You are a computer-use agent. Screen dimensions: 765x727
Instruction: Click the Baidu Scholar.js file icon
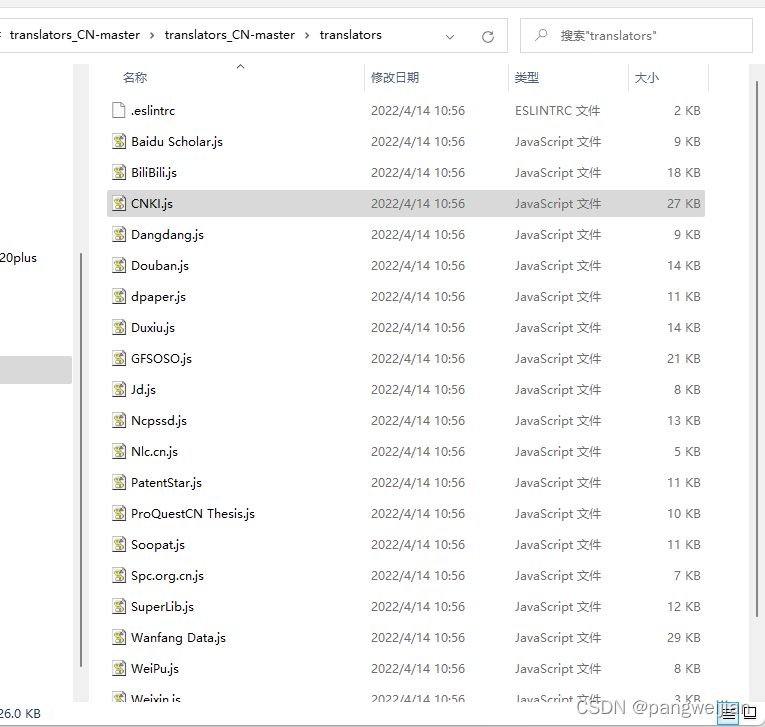click(119, 141)
